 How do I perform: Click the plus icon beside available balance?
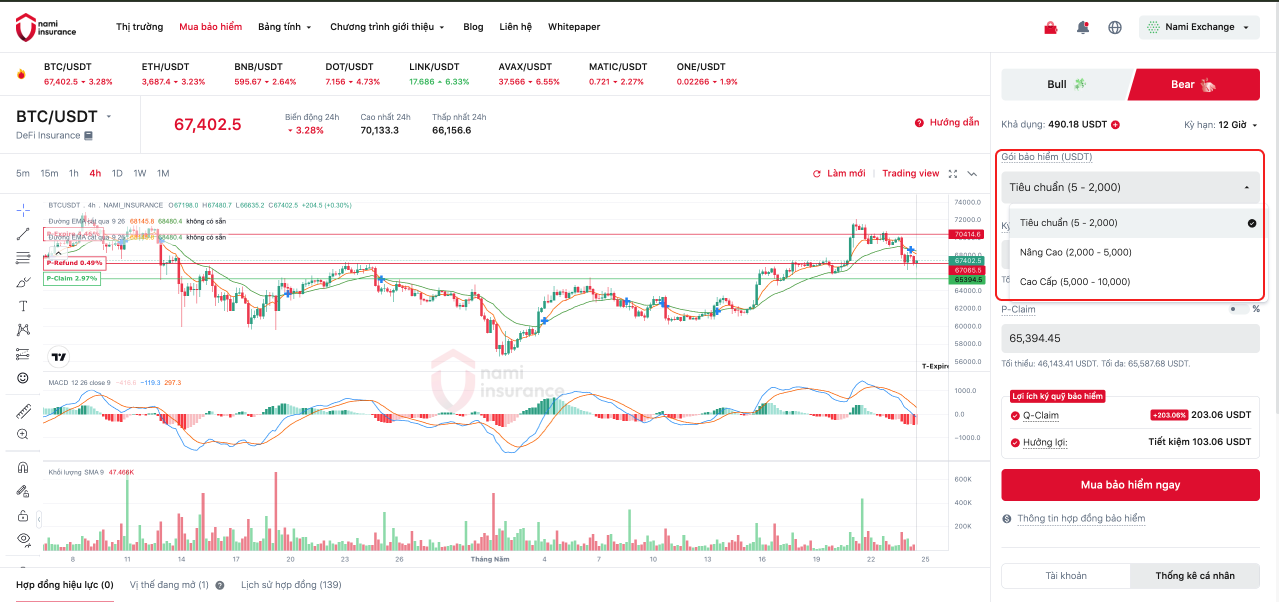(1115, 125)
